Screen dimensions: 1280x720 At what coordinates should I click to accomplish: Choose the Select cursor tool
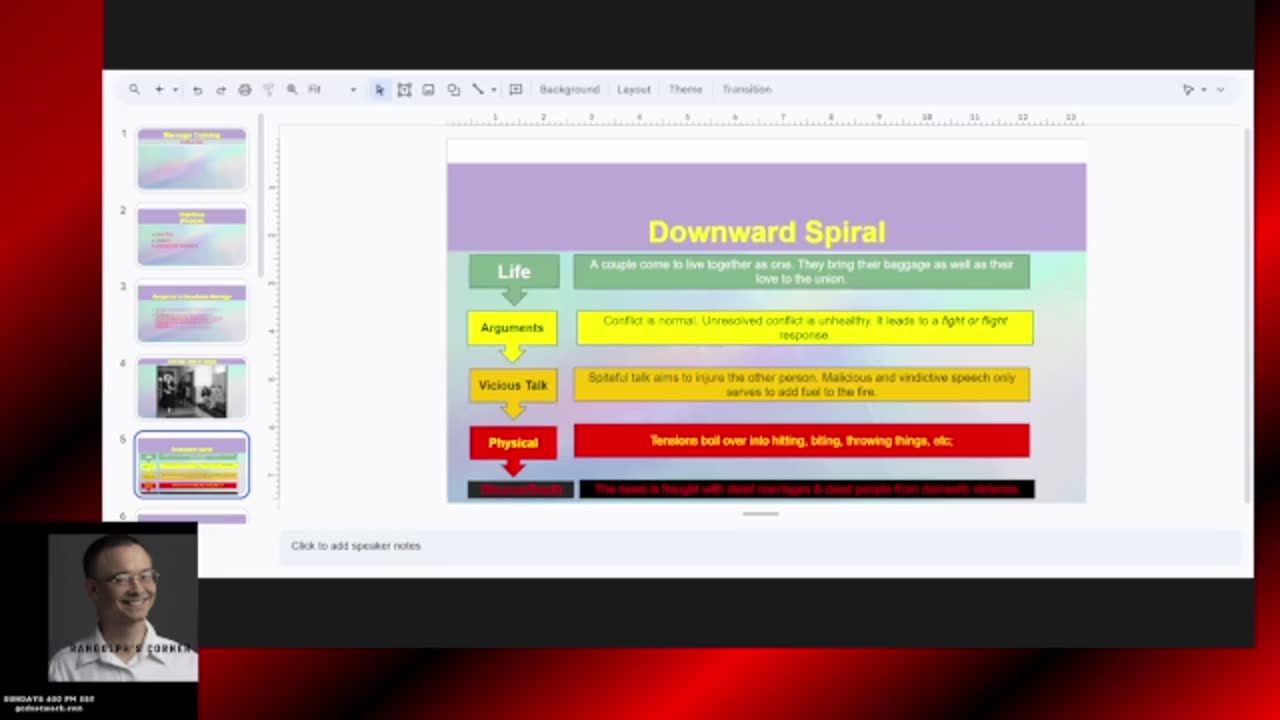[x=380, y=89]
